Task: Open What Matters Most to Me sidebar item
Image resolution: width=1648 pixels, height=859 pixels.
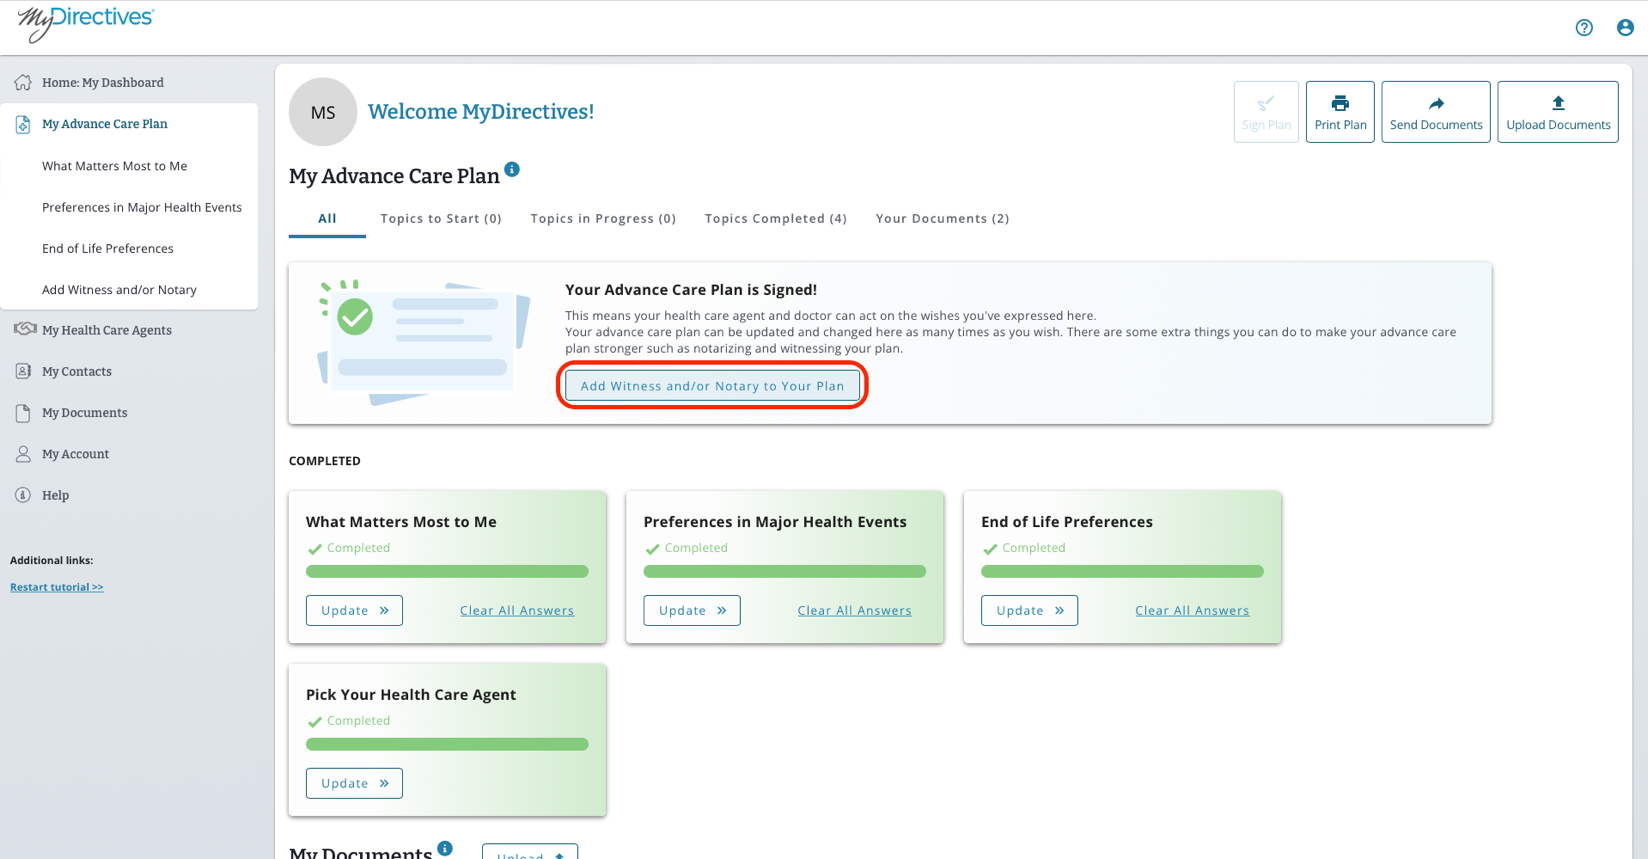Action: (x=115, y=166)
